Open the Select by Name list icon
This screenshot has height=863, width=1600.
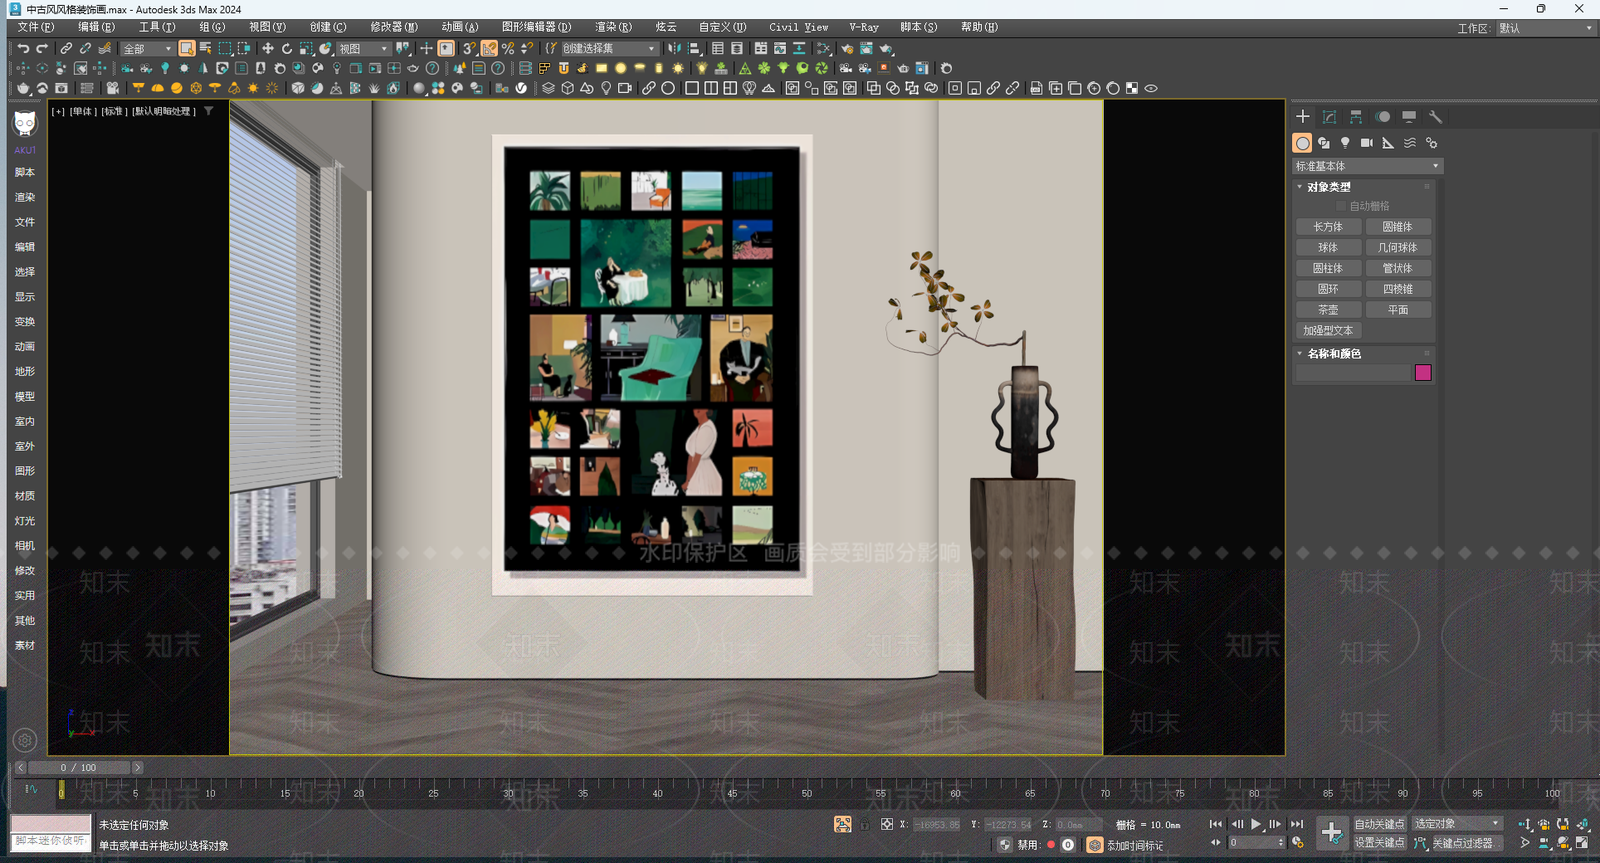click(206, 48)
